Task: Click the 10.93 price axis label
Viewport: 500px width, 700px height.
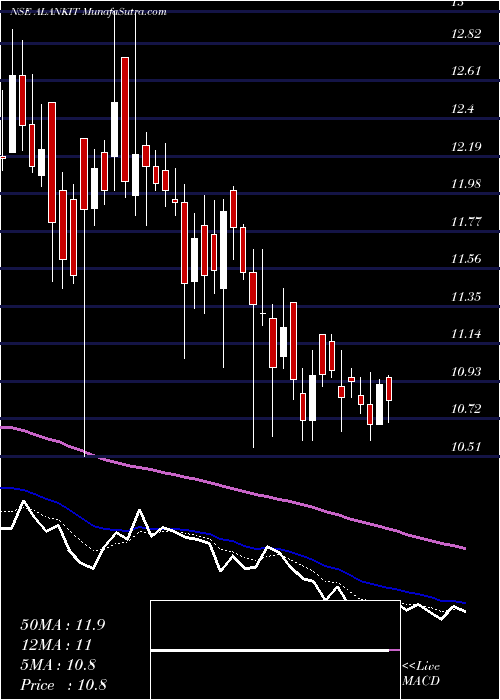Action: pyautogui.click(x=466, y=371)
